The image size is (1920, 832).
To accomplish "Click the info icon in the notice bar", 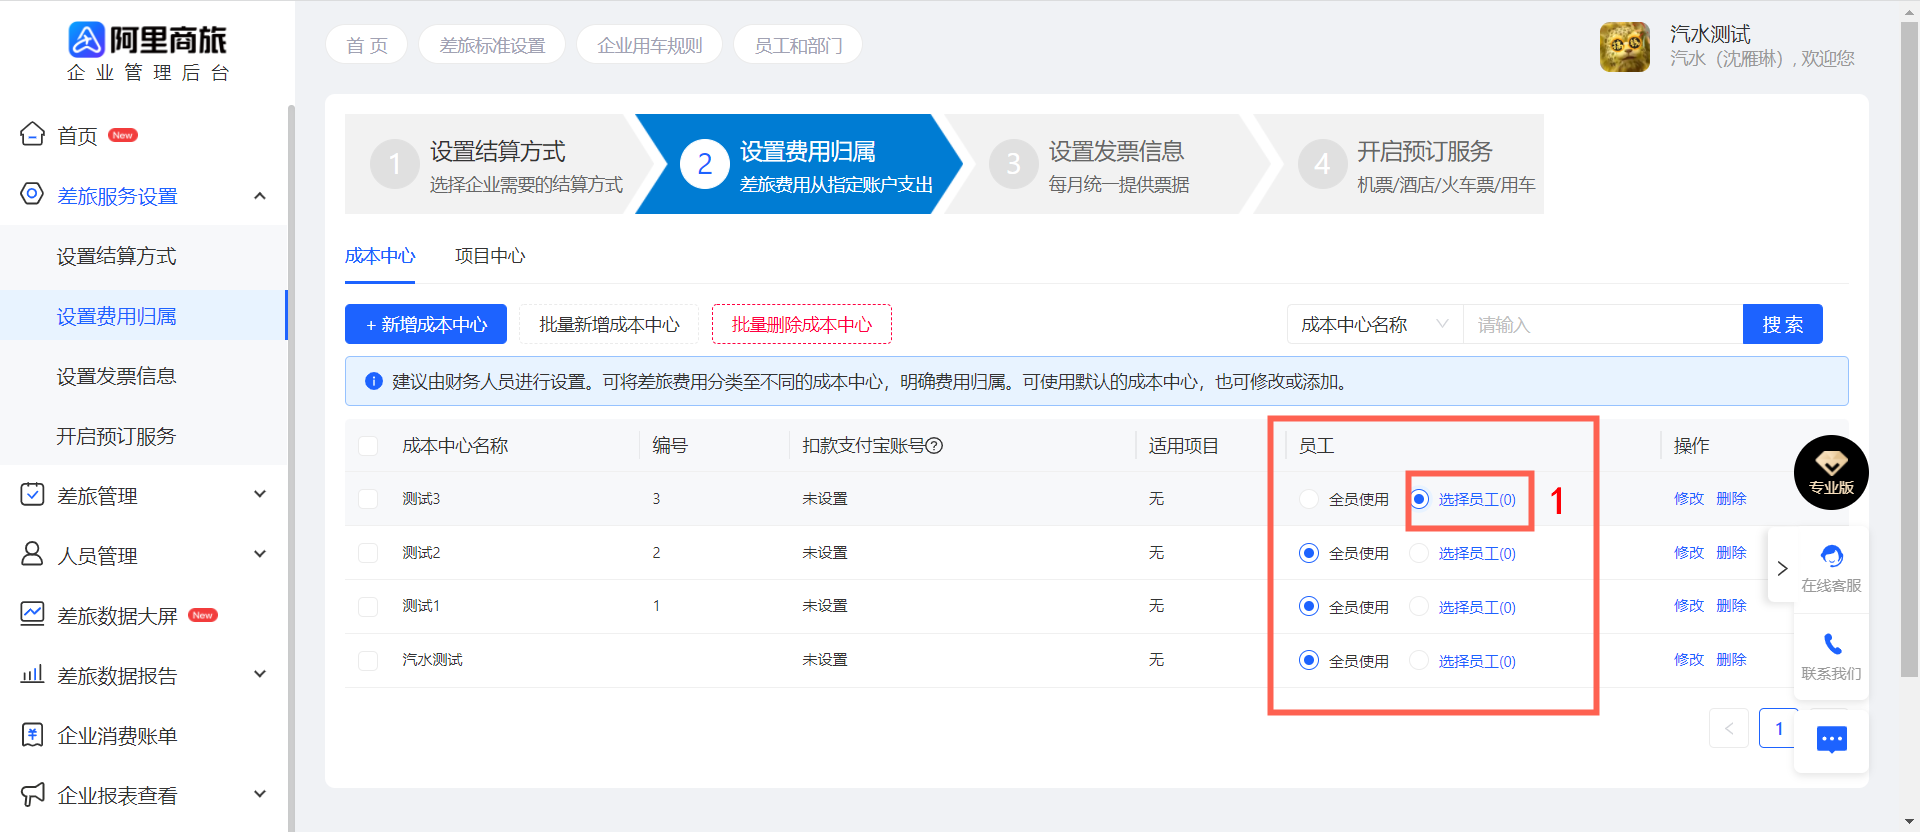I will pos(374,381).
